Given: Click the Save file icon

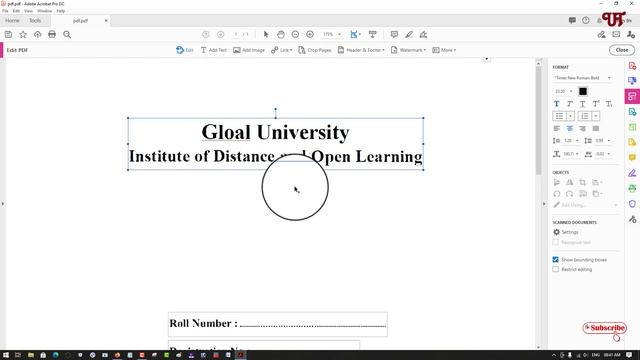Looking at the screenshot, I should click(x=8, y=35).
